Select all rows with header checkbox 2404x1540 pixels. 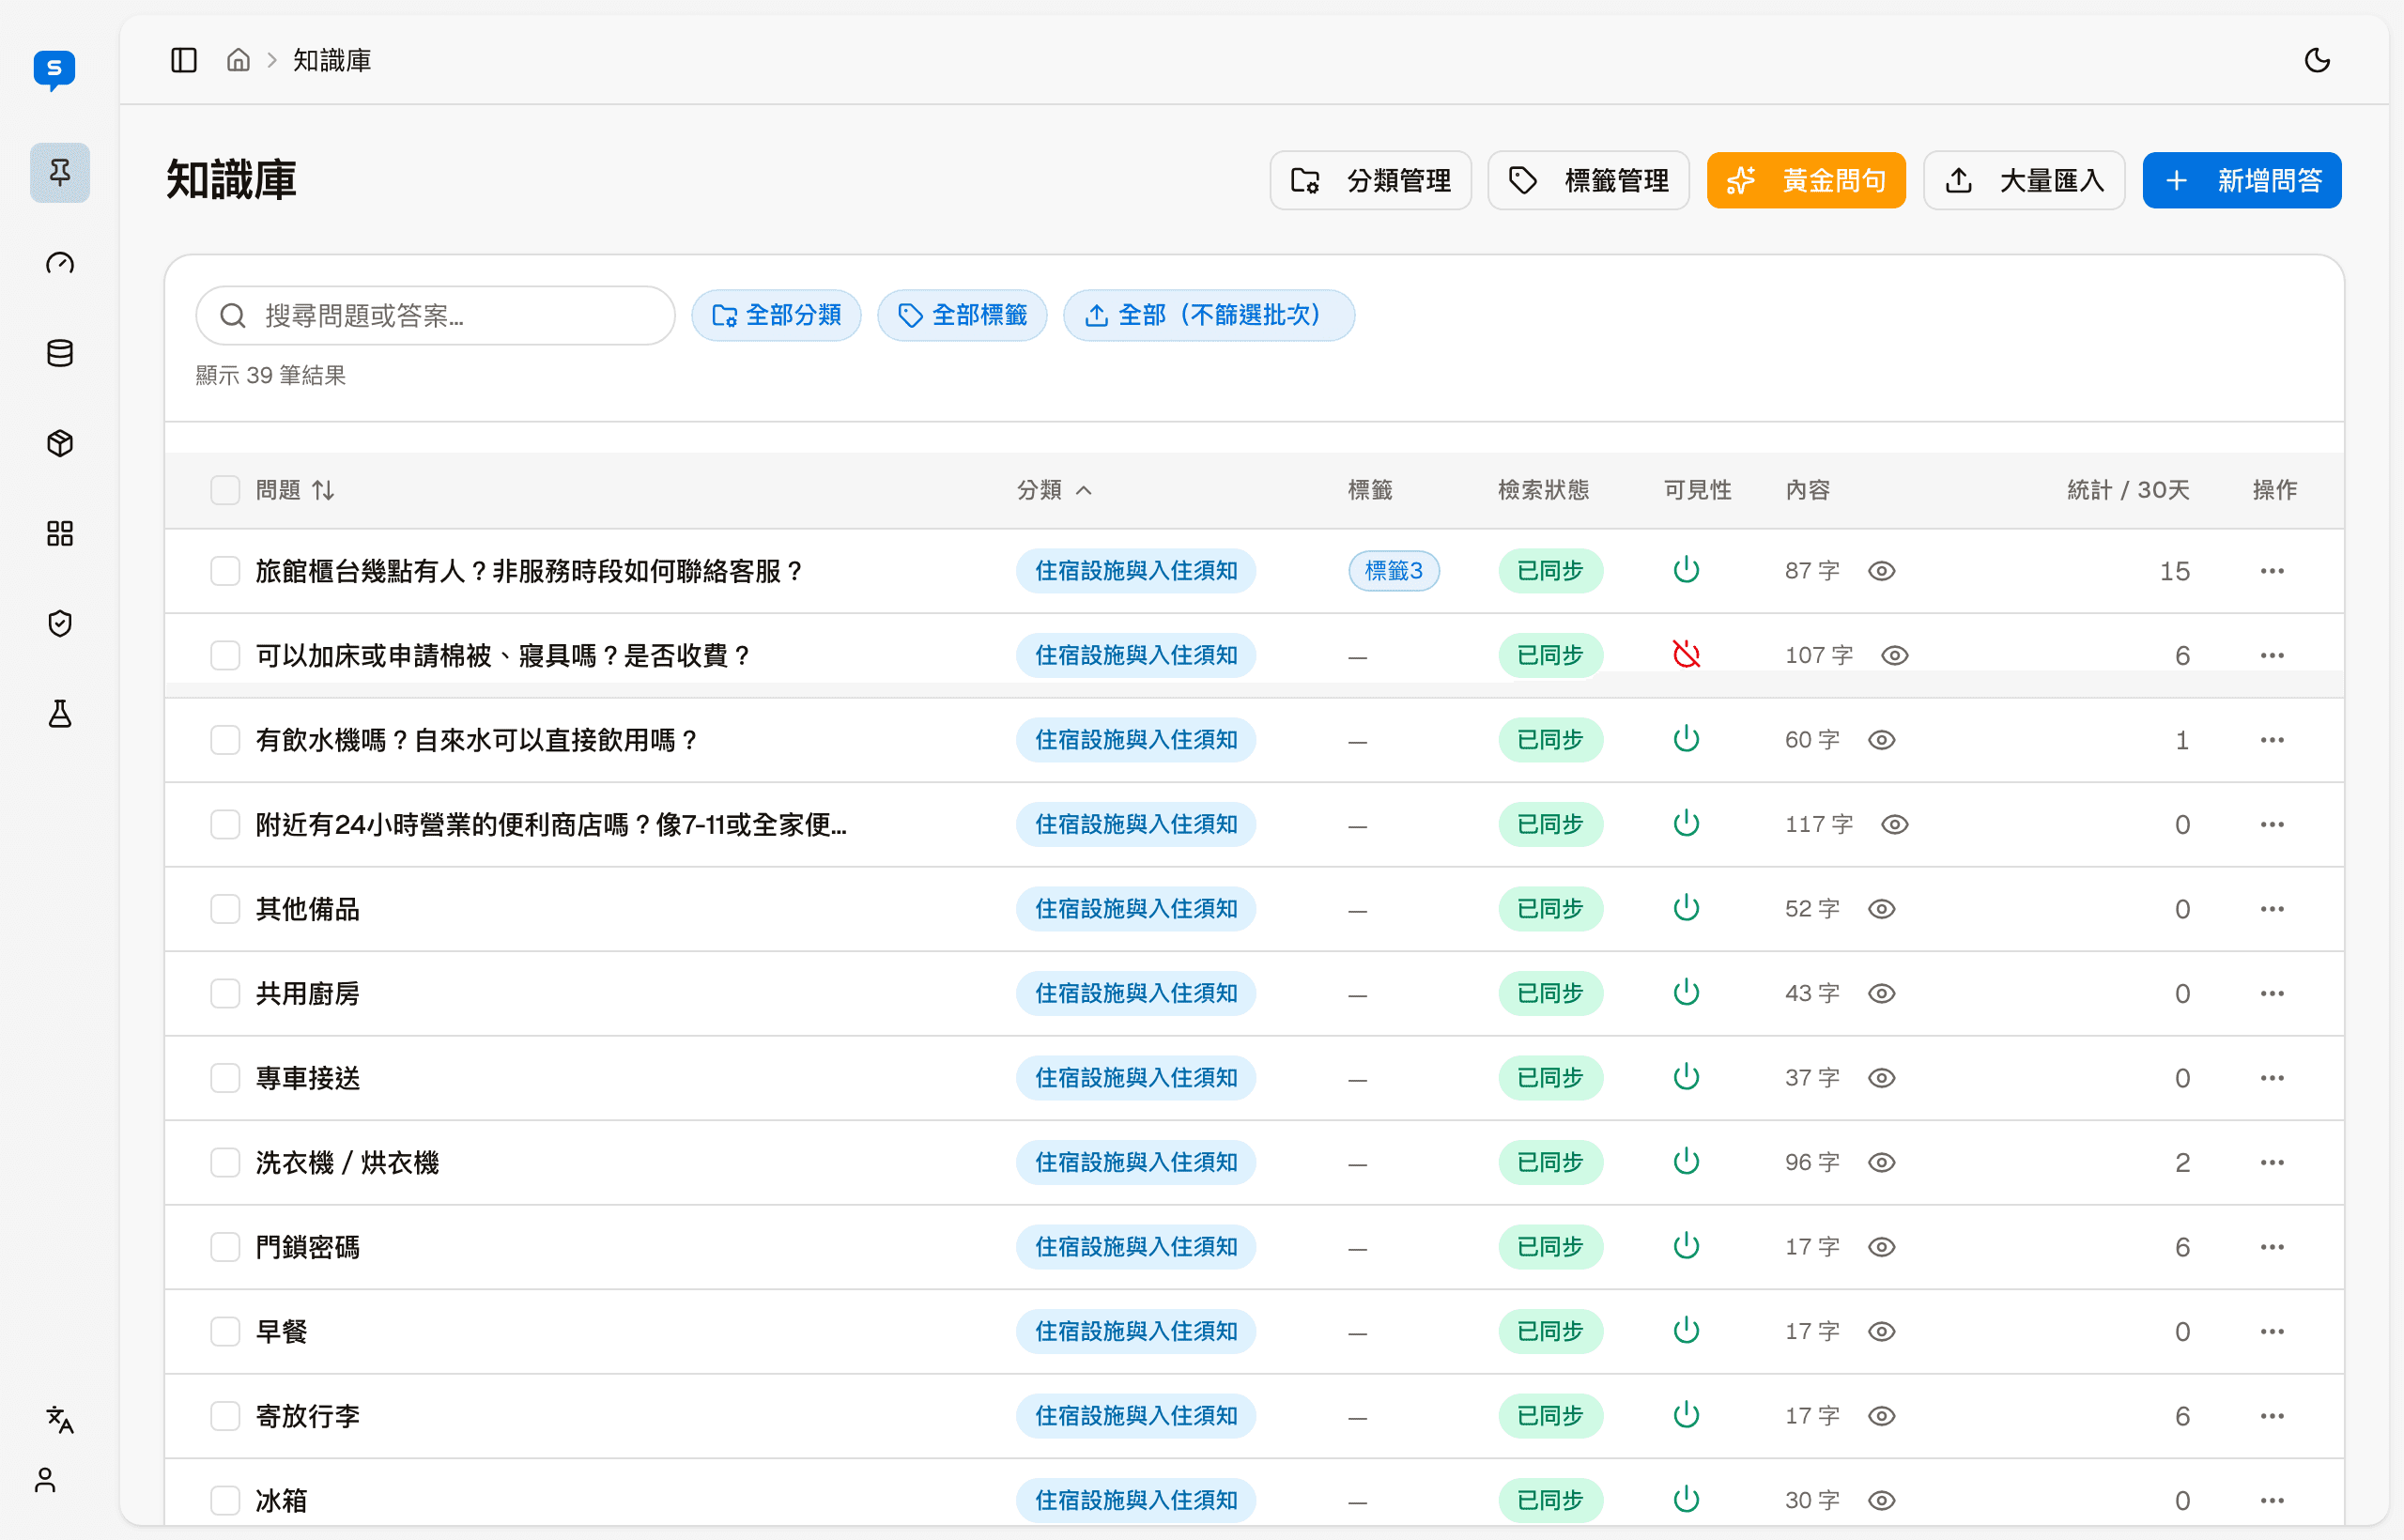(225, 490)
